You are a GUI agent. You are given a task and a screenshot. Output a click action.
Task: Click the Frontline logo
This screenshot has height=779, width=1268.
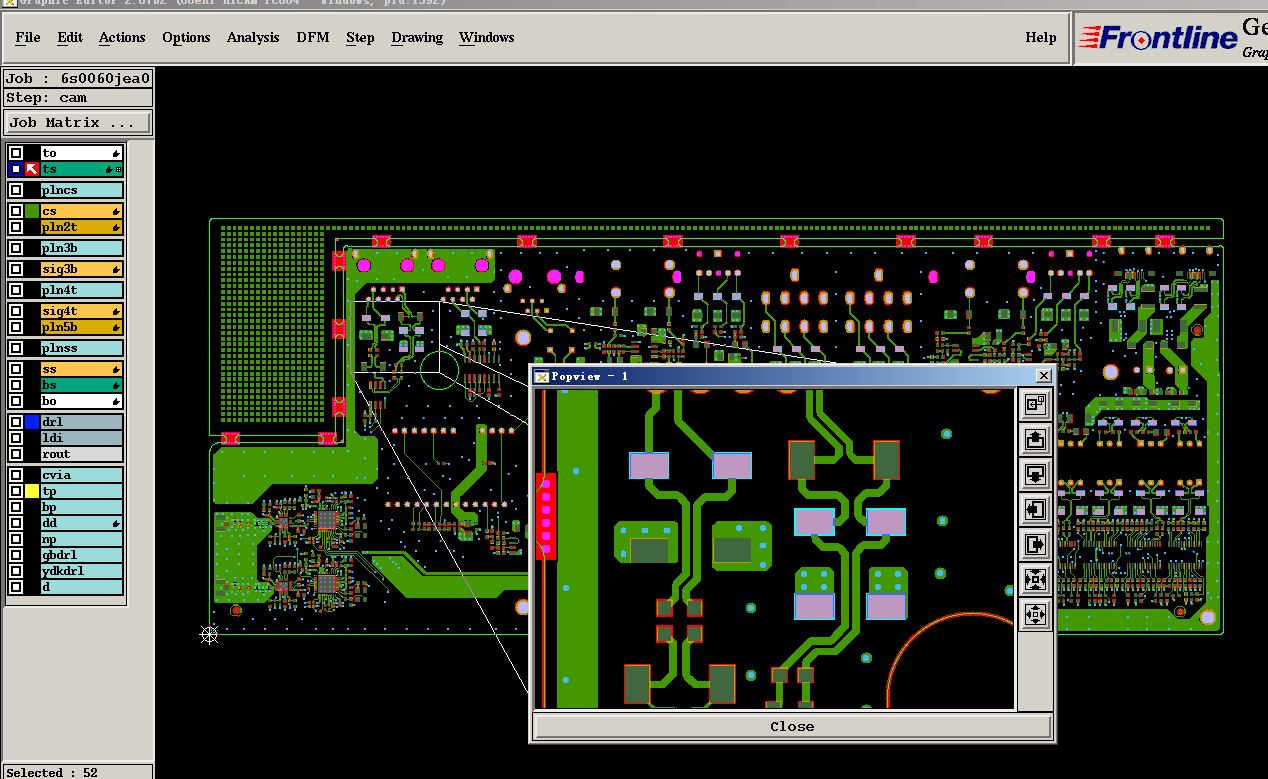(x=1159, y=38)
